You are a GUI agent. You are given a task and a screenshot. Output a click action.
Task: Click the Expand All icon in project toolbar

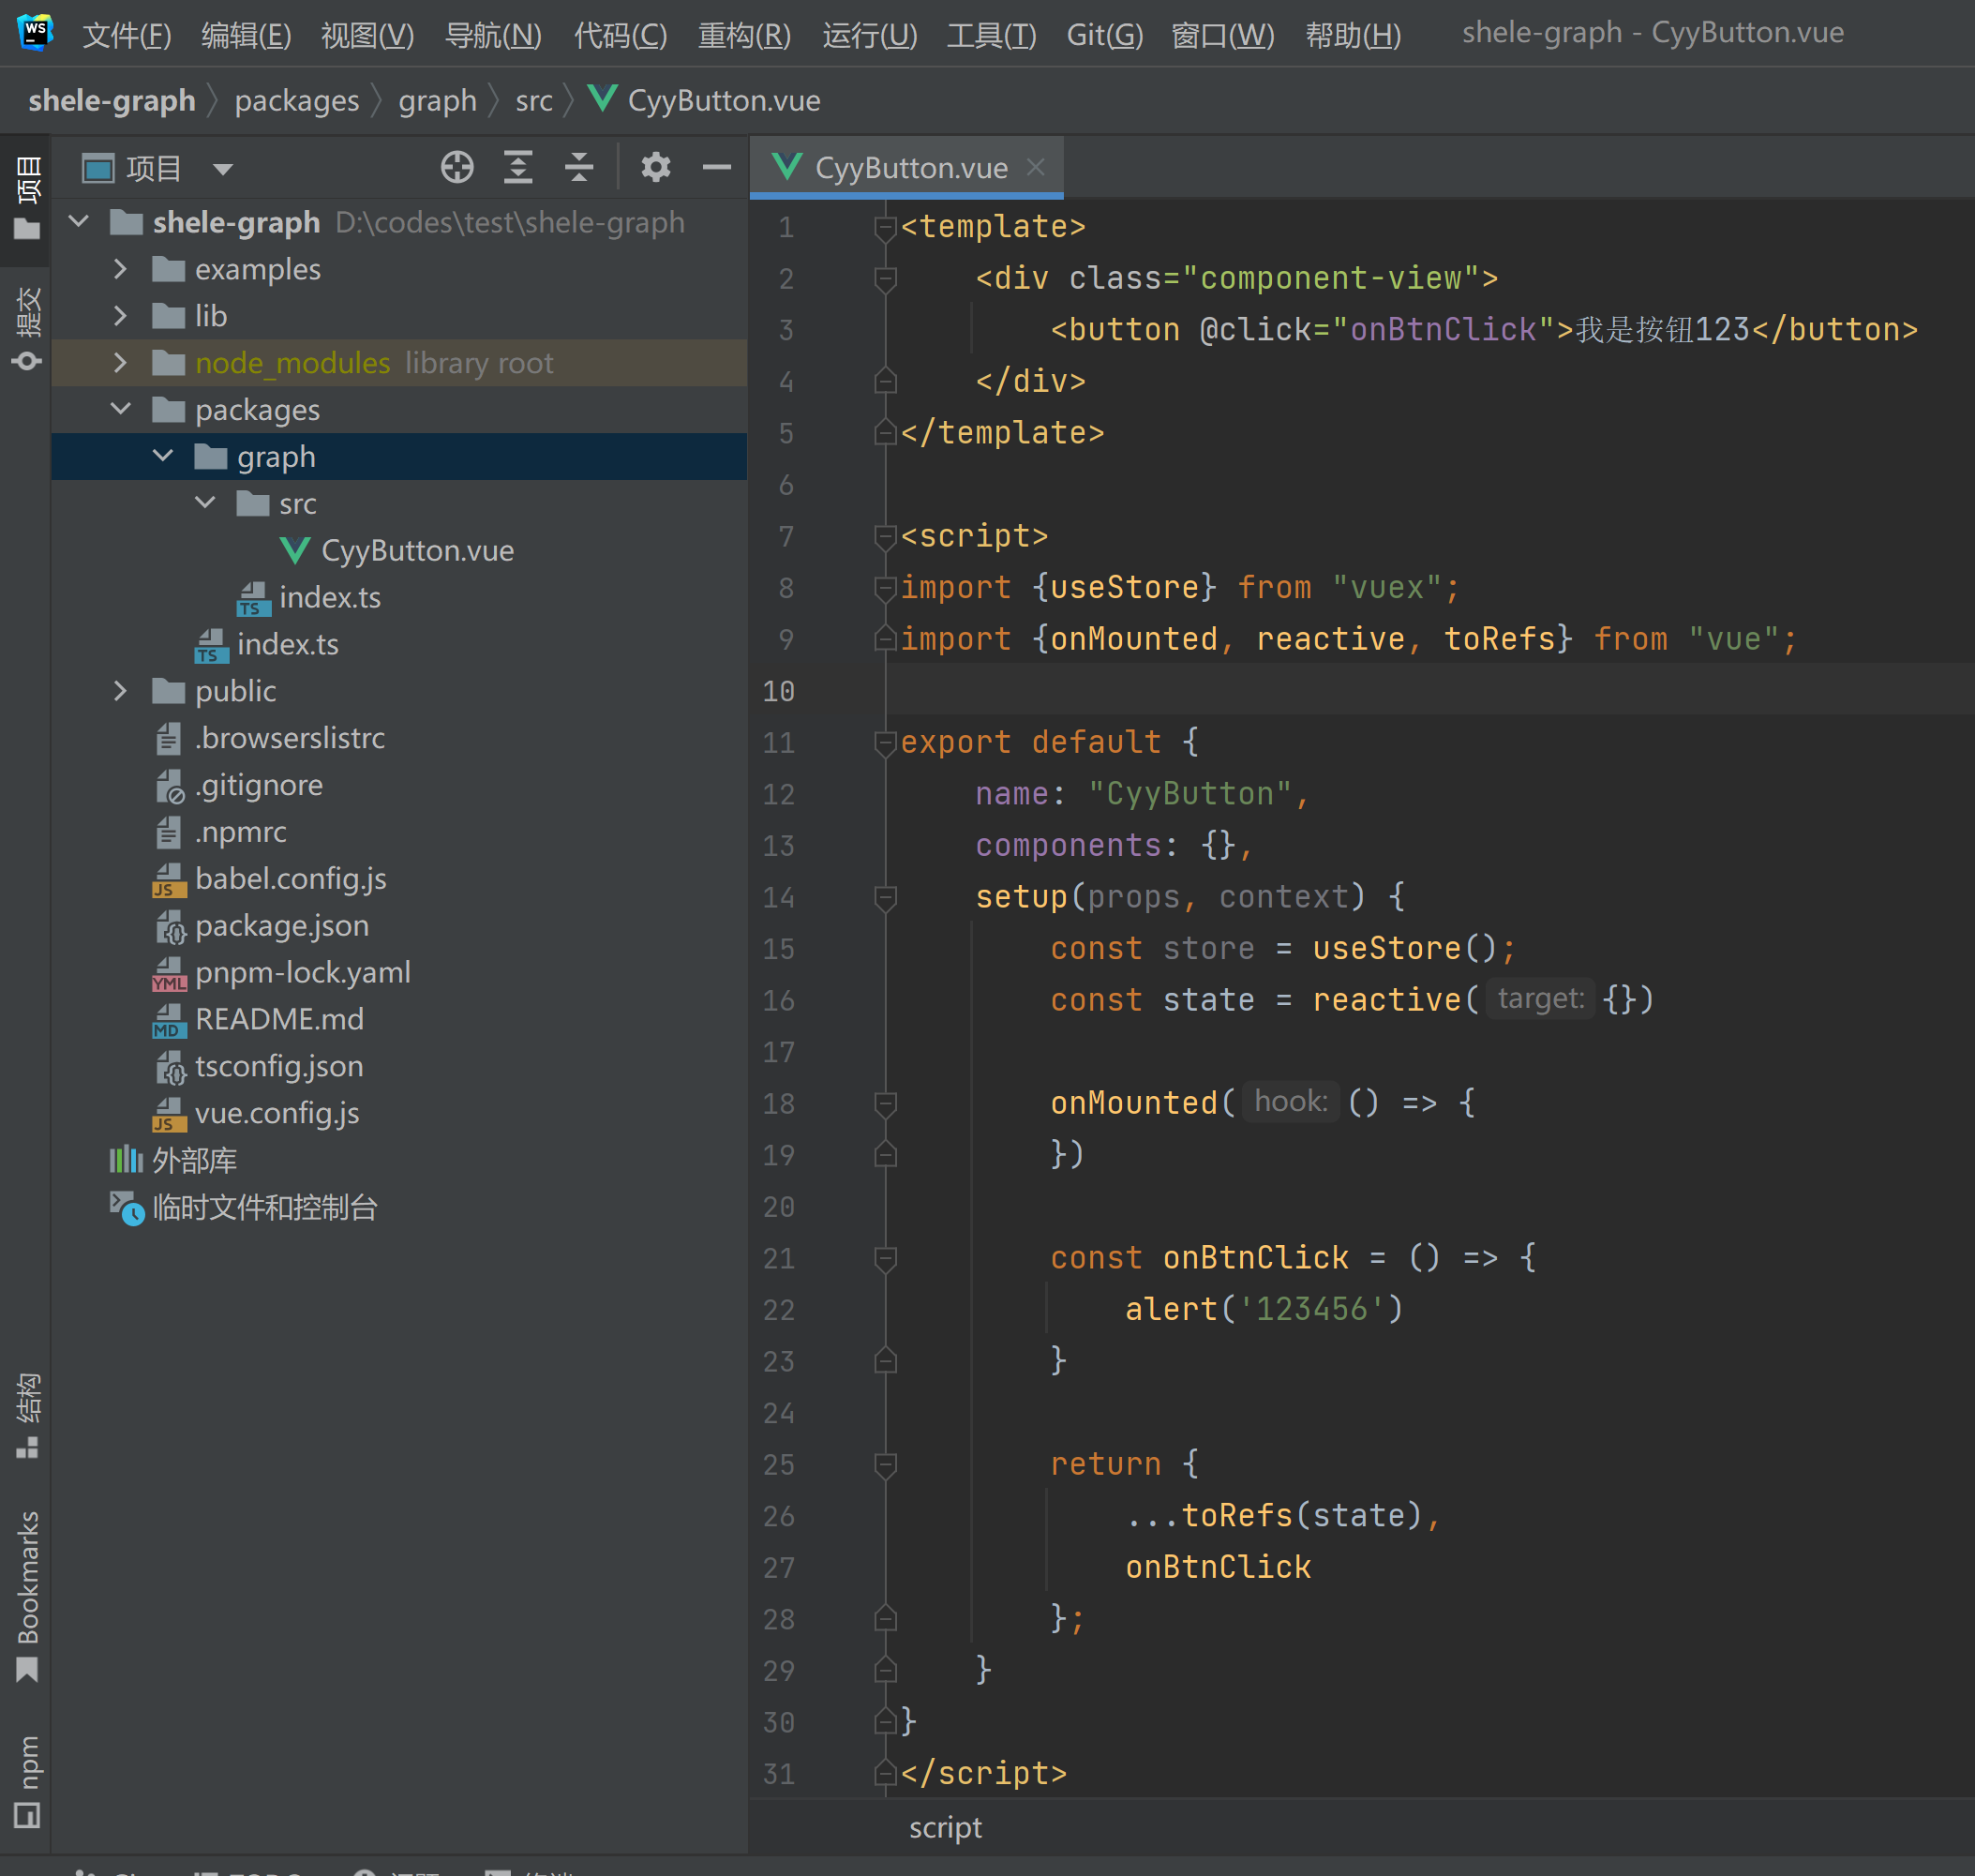pyautogui.click(x=517, y=167)
